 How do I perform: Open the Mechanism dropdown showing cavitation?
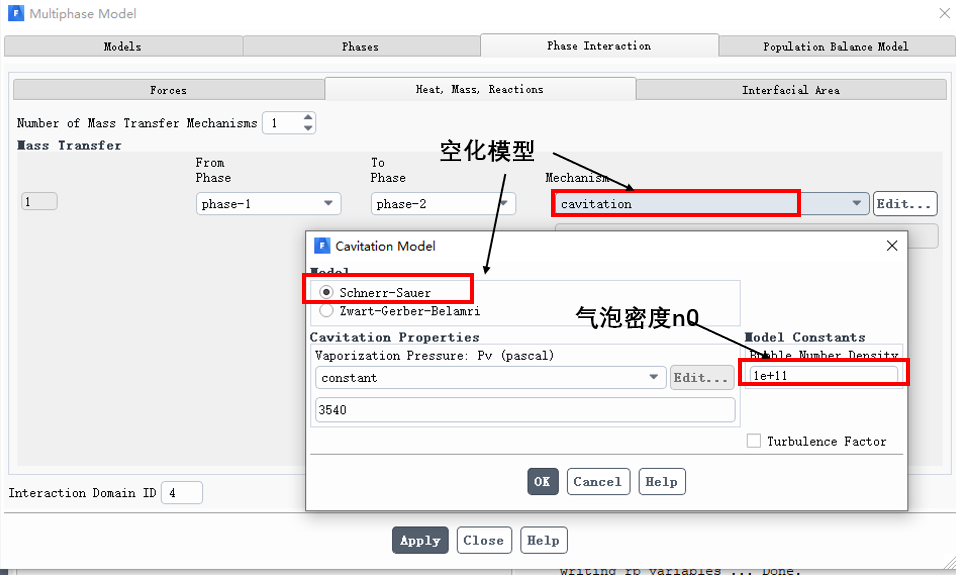[711, 203]
